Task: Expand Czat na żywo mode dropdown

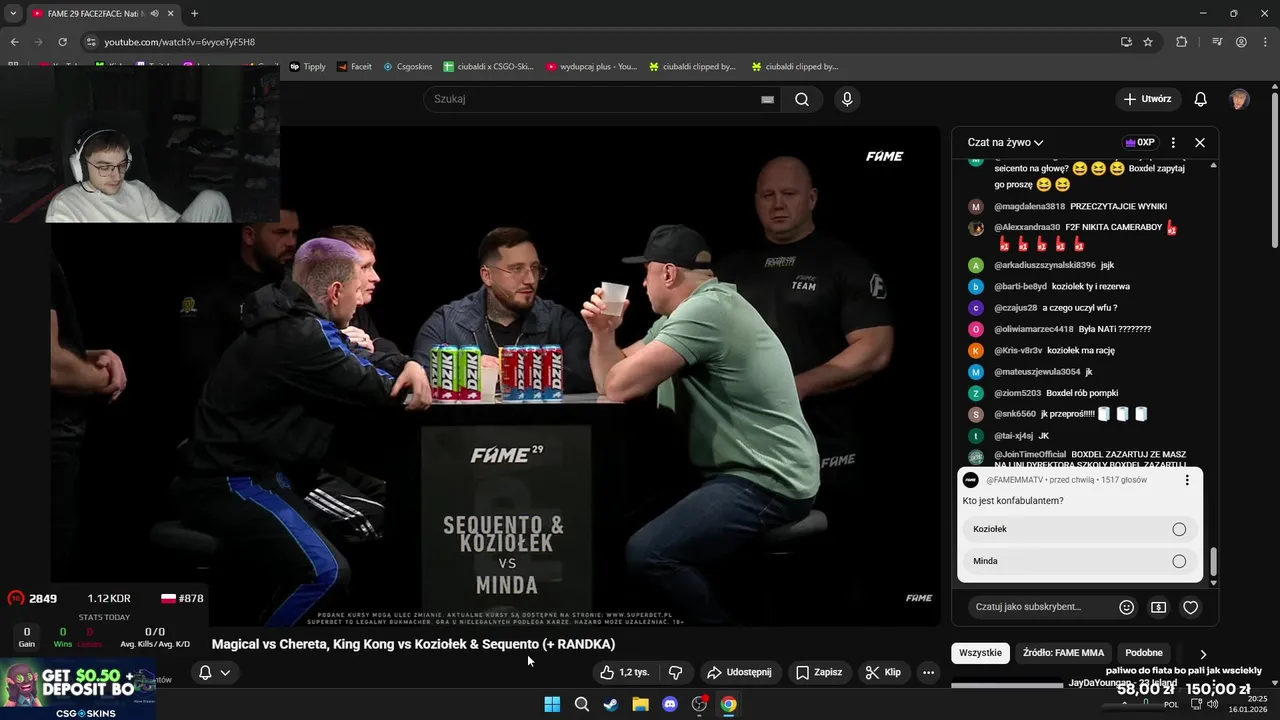Action: click(1005, 143)
